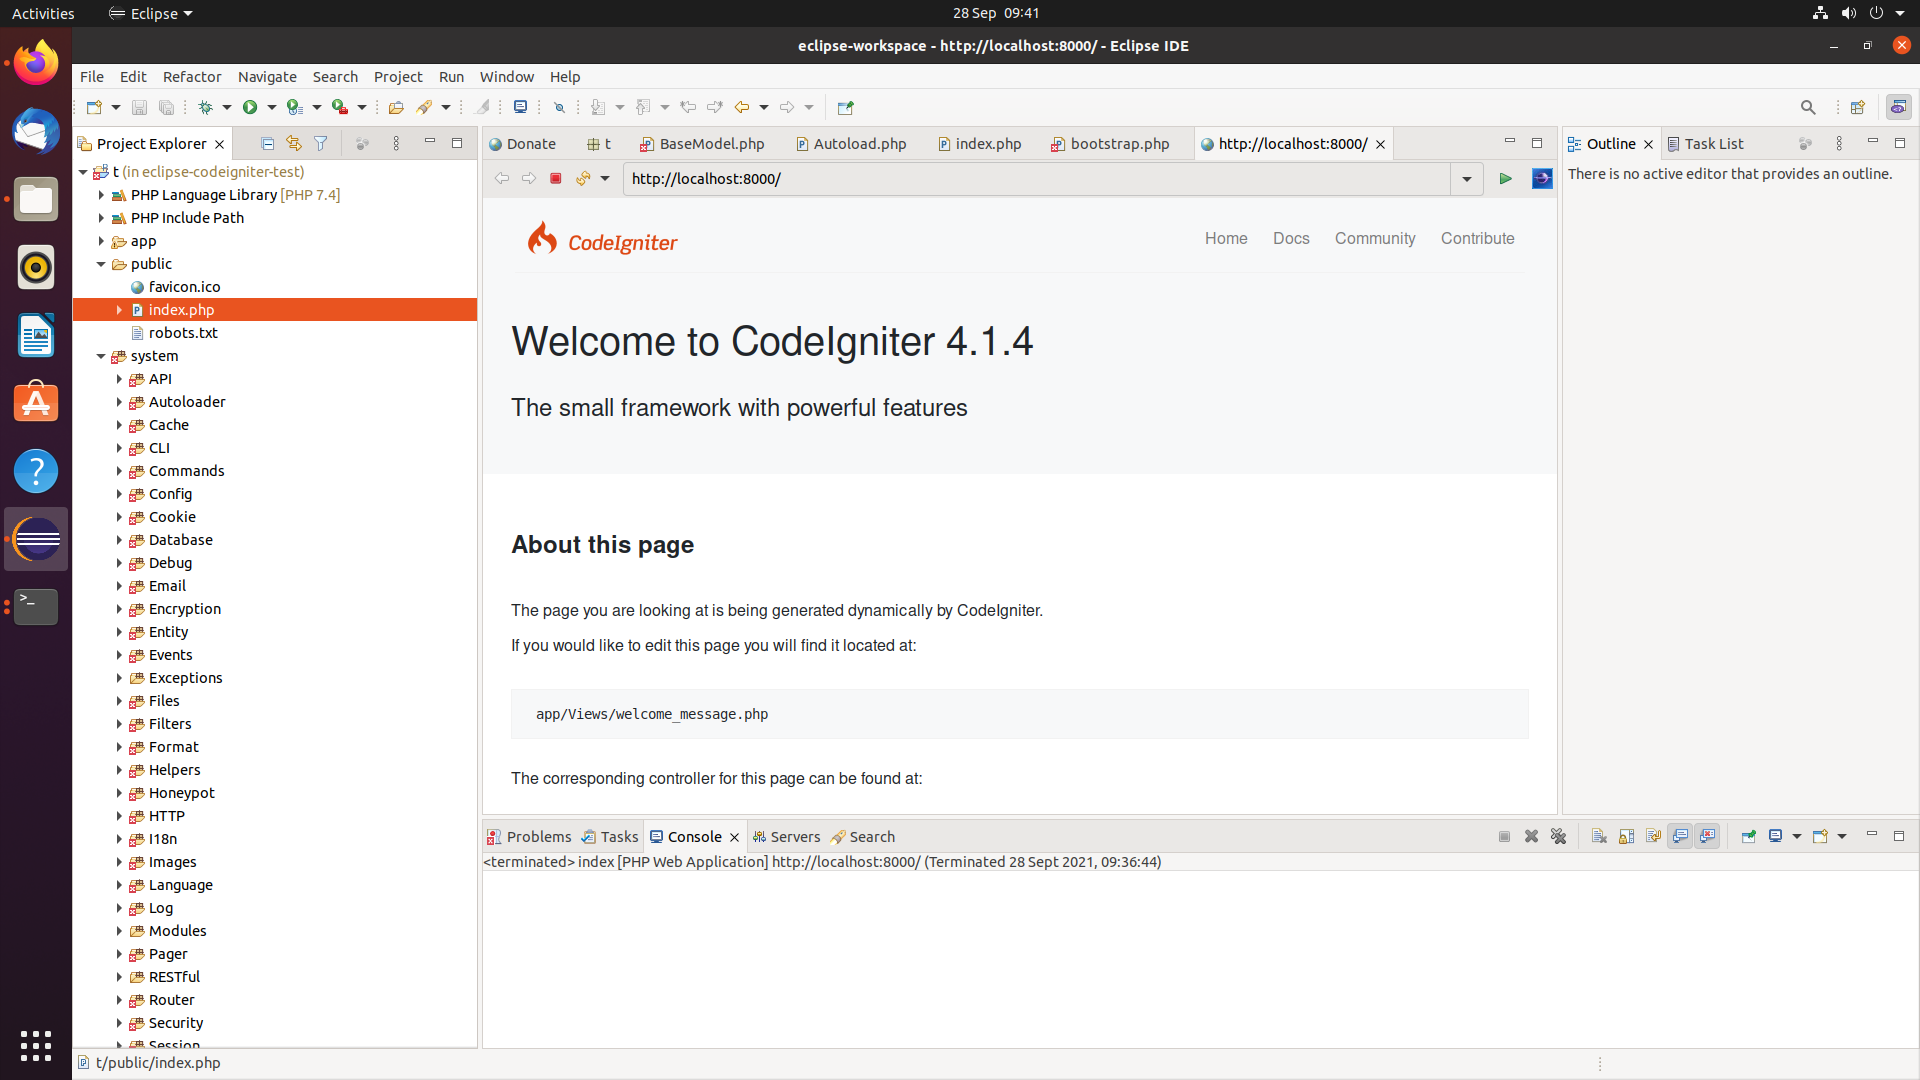Close the http://localhost:8000/ browser tab
1920x1080 pixels.
1380,144
